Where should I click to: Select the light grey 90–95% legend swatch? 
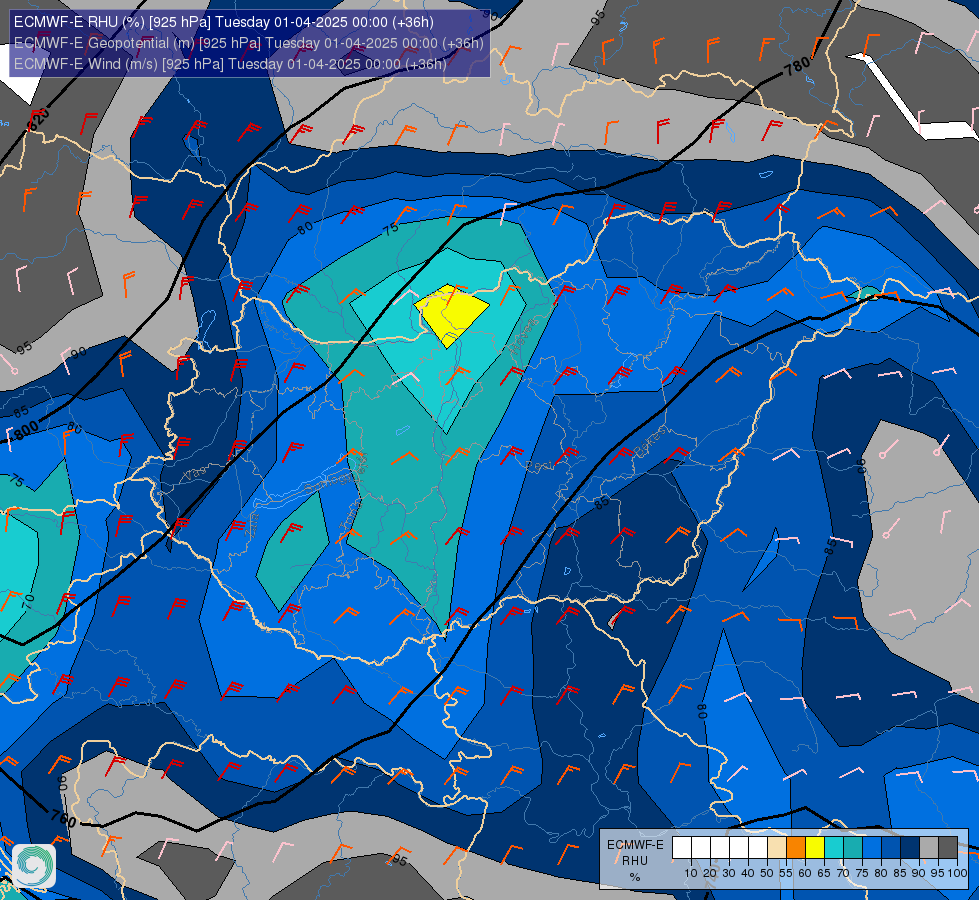(x=929, y=848)
